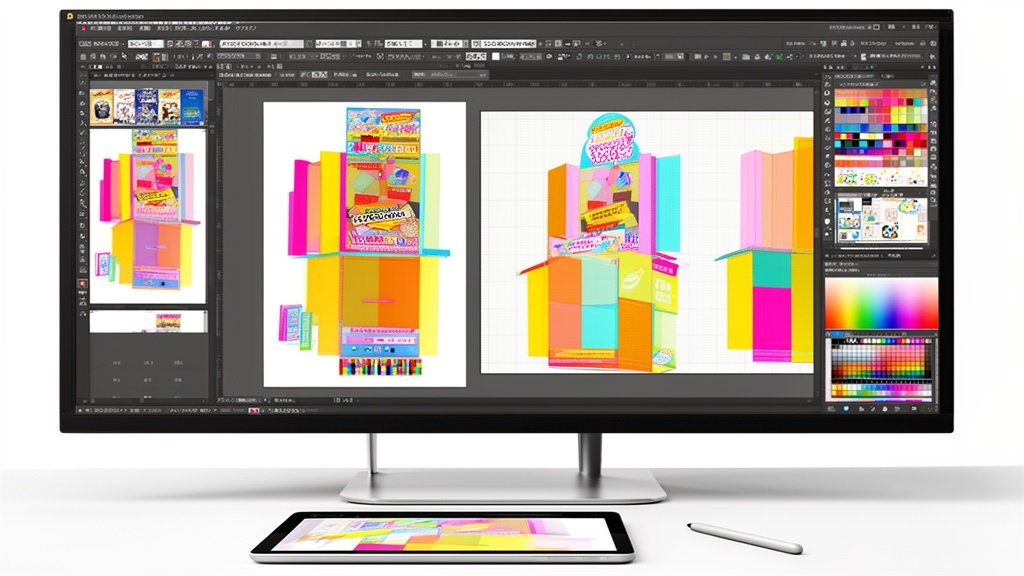This screenshot has width=1024, height=576.
Task: Click the first icon at bottom of swatches panel
Action: pos(832,409)
